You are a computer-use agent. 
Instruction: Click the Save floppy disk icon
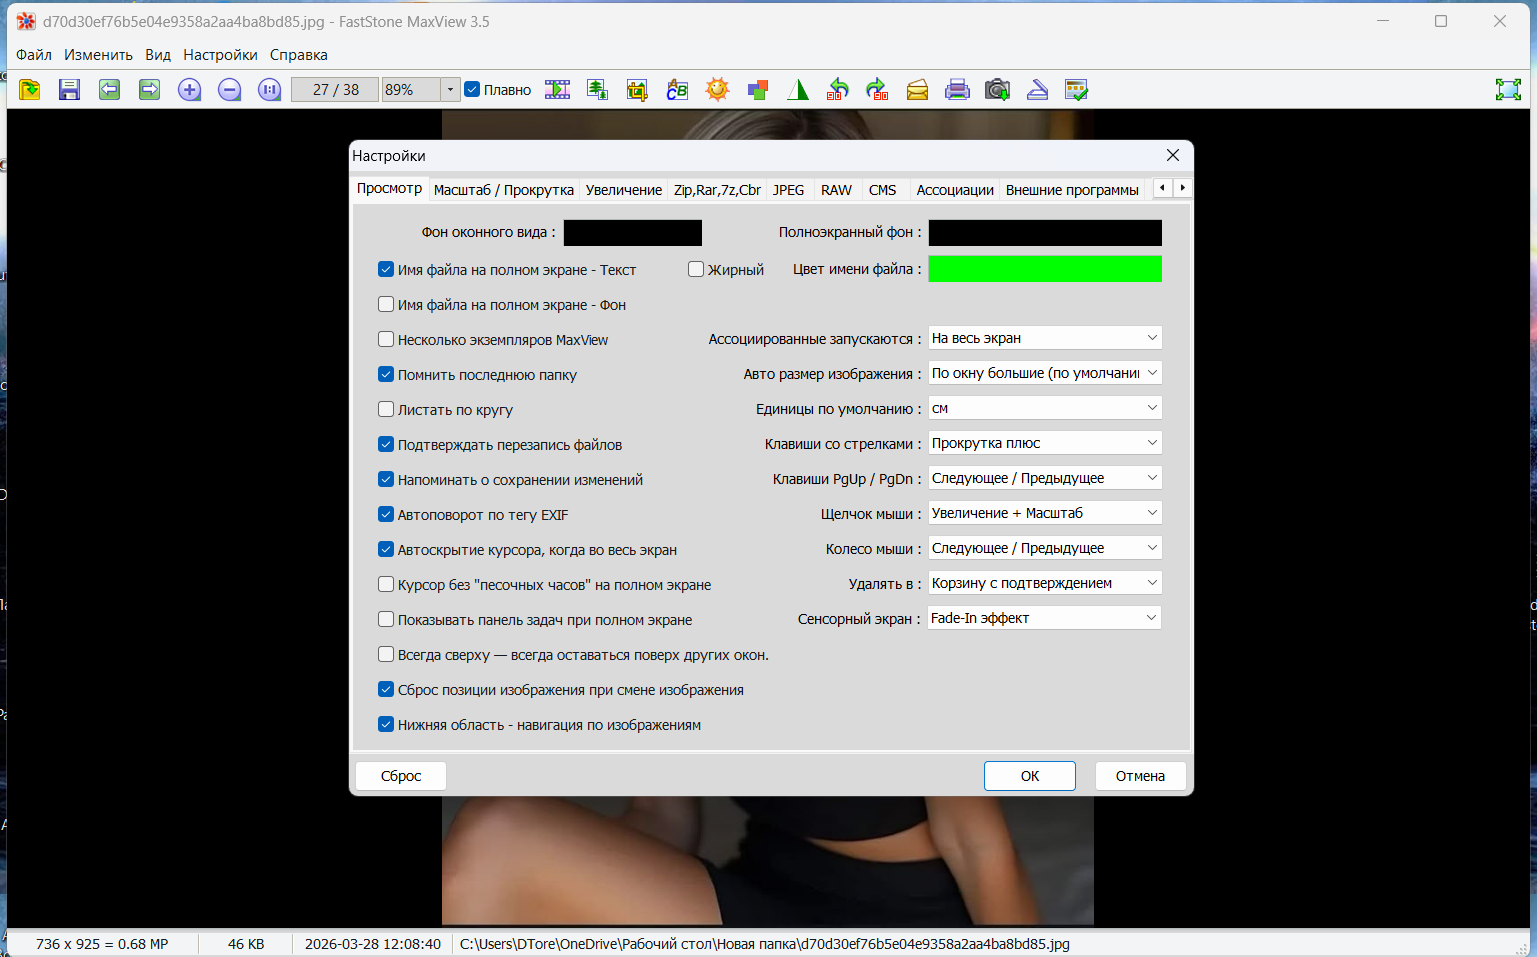69,90
